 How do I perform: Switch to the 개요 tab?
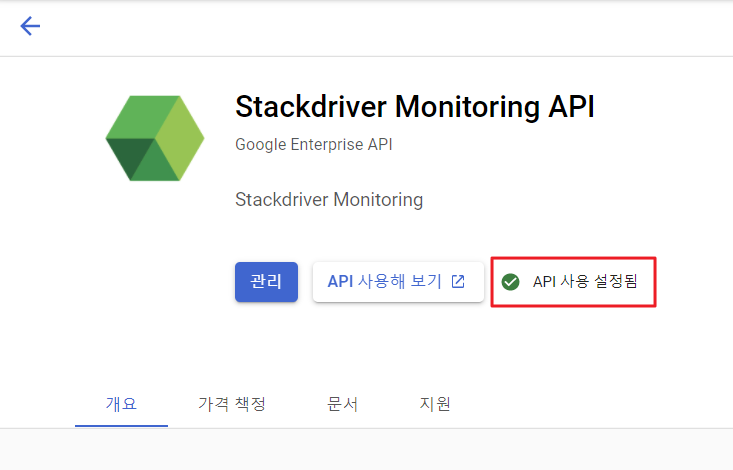pyautogui.click(x=121, y=404)
